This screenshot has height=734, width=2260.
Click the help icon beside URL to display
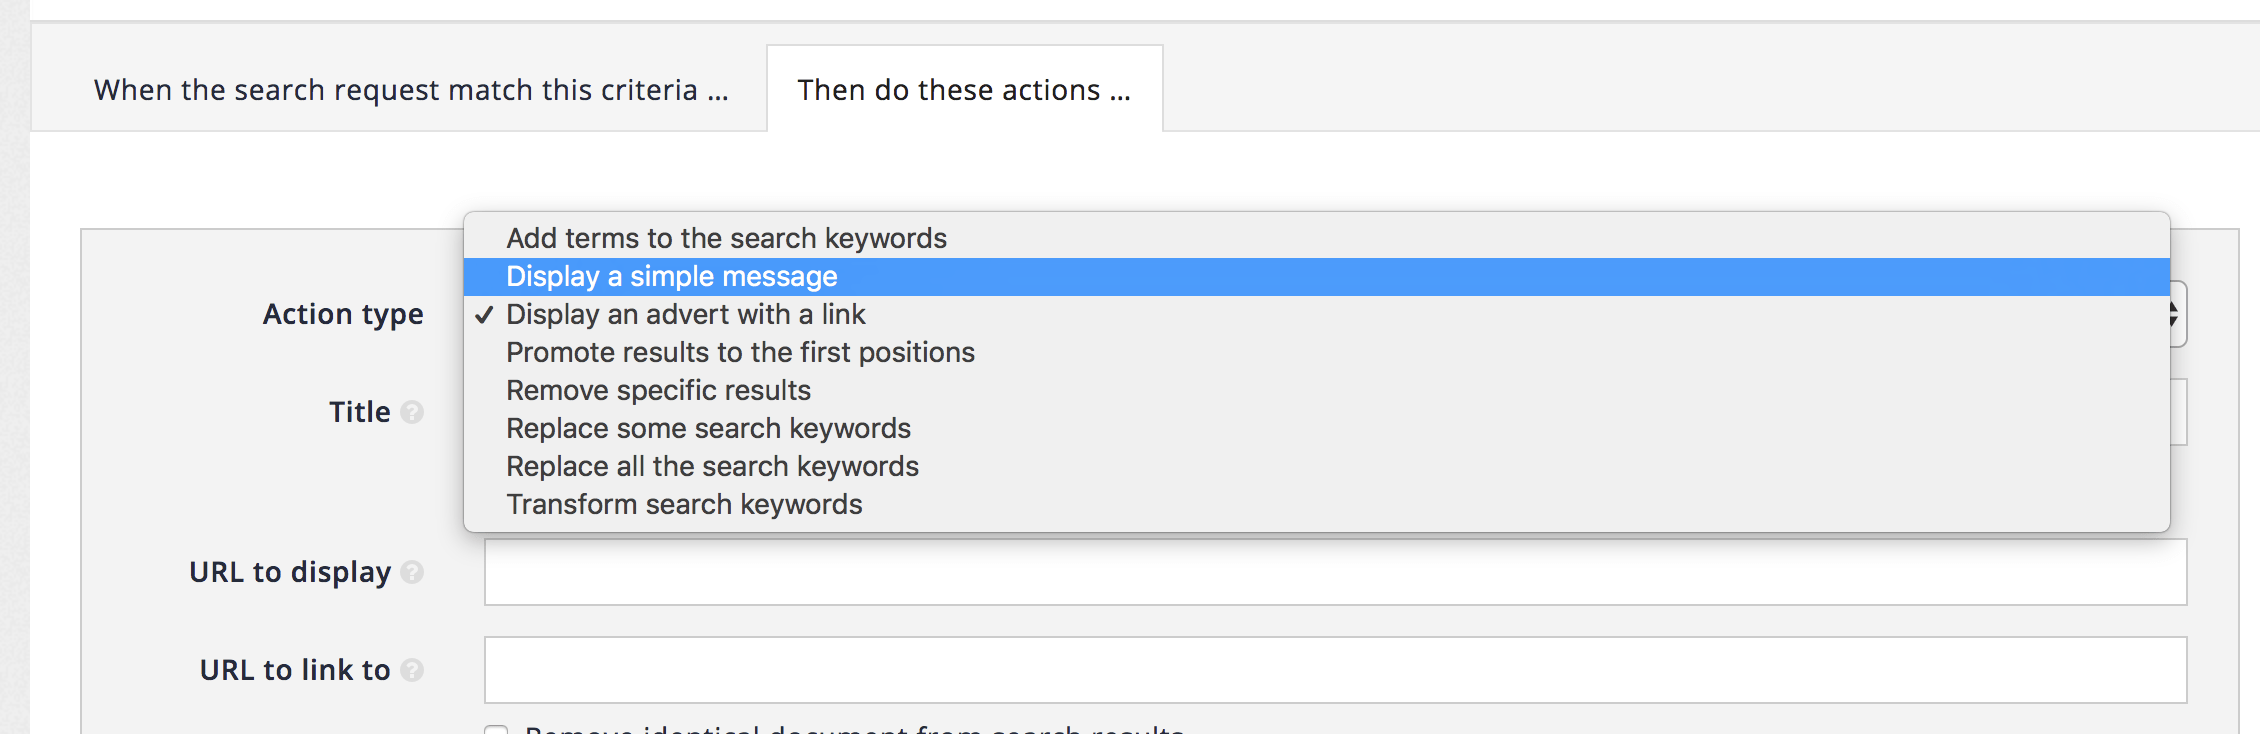point(414,573)
